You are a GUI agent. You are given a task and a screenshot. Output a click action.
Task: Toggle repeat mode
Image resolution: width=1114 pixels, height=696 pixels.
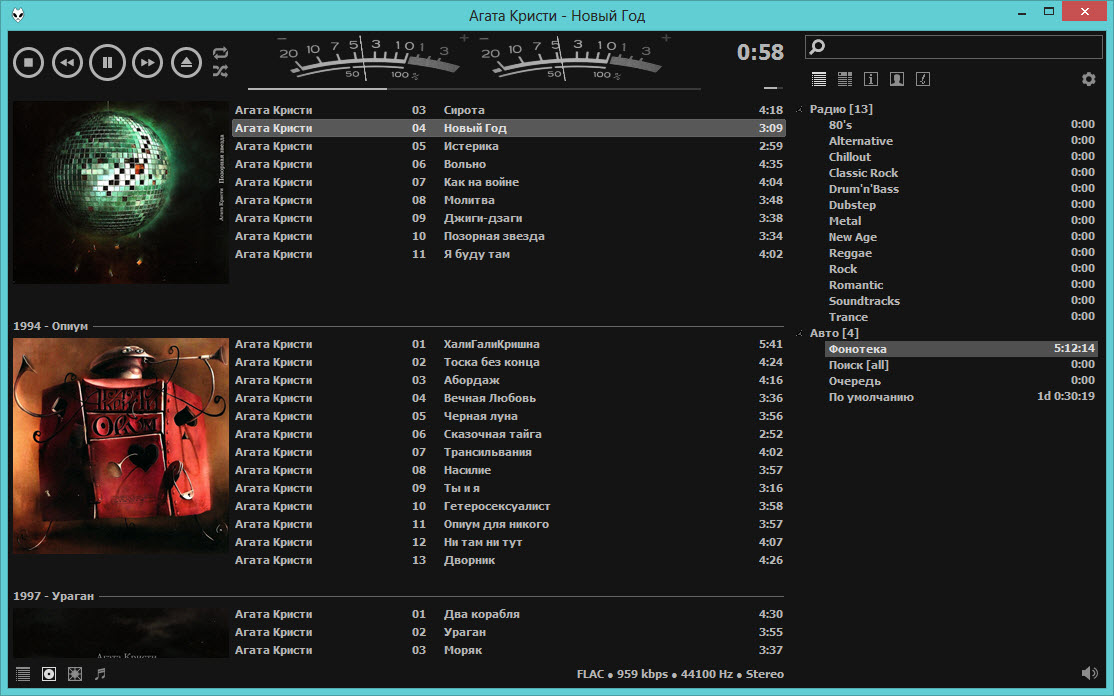220,53
